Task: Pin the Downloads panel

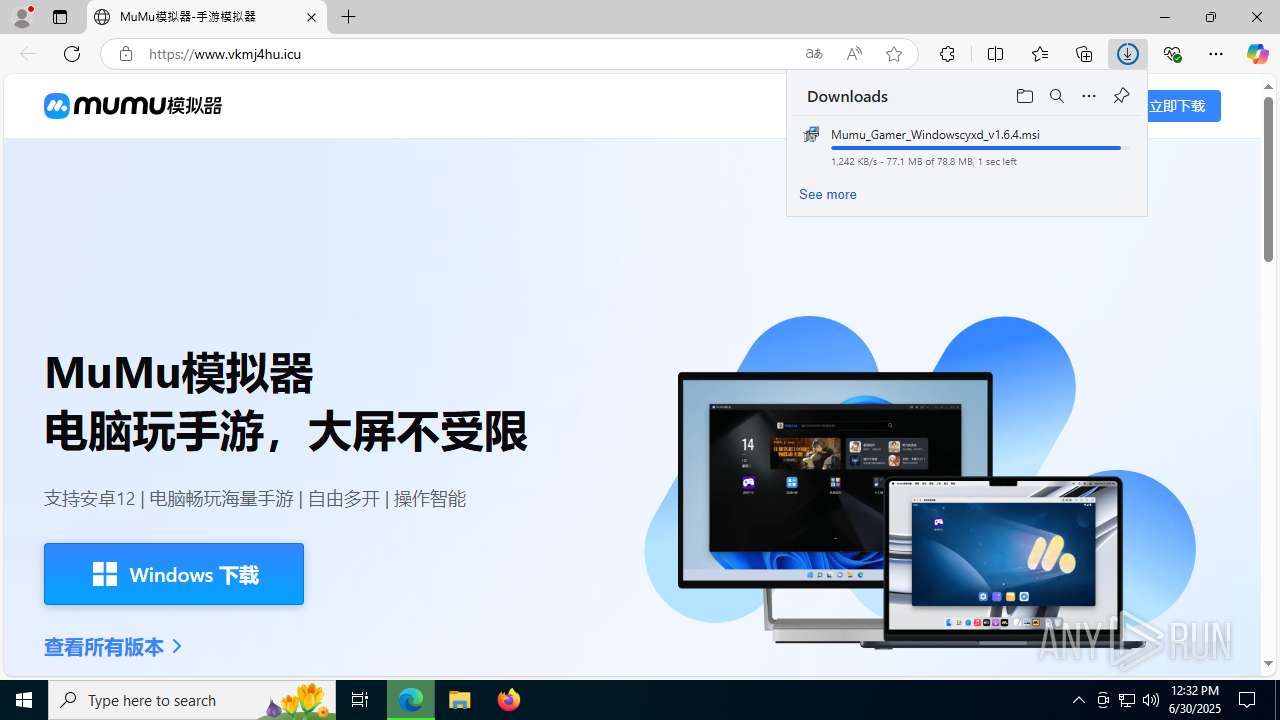Action: (1121, 96)
